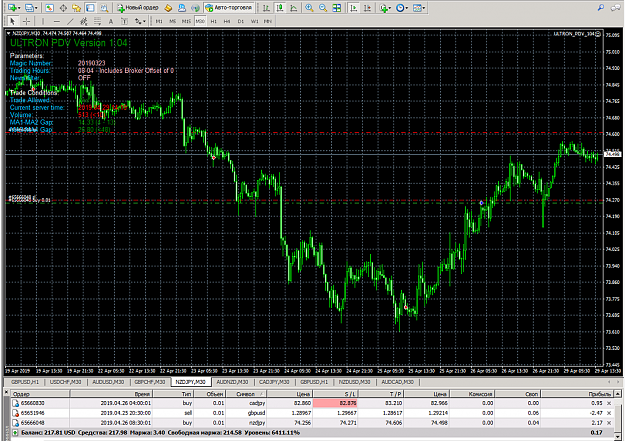
Task: Switch to candlestick chart display
Action: pos(280,8)
